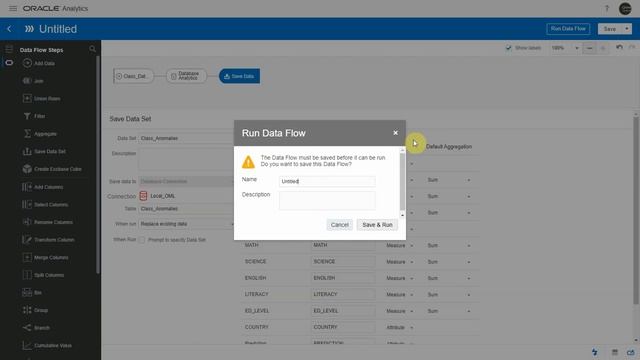Toggle the Show labels checkbox
The image size is (640, 360).
508,48
